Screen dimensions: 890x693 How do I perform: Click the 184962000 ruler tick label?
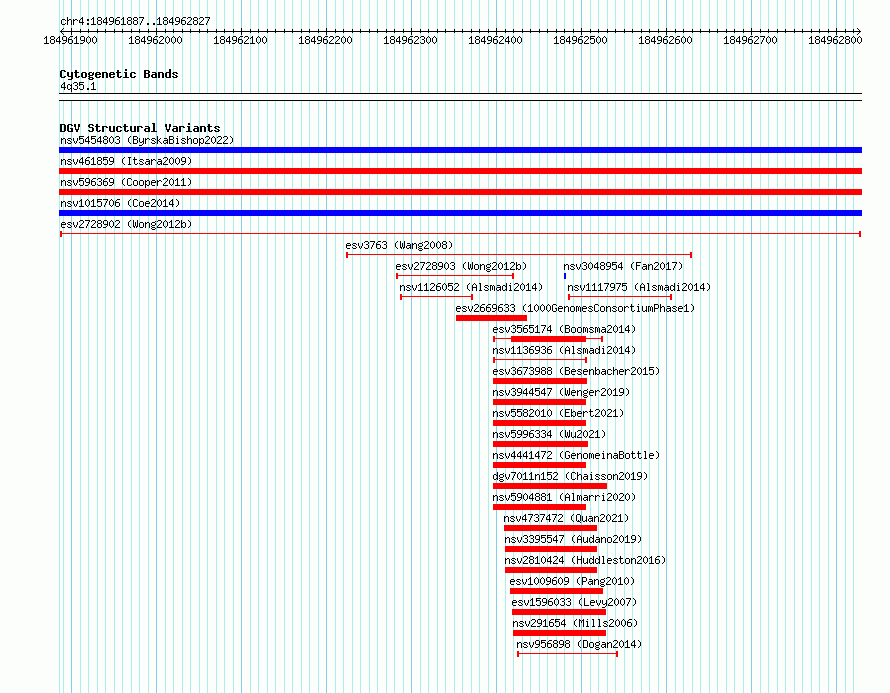click(x=155, y=40)
